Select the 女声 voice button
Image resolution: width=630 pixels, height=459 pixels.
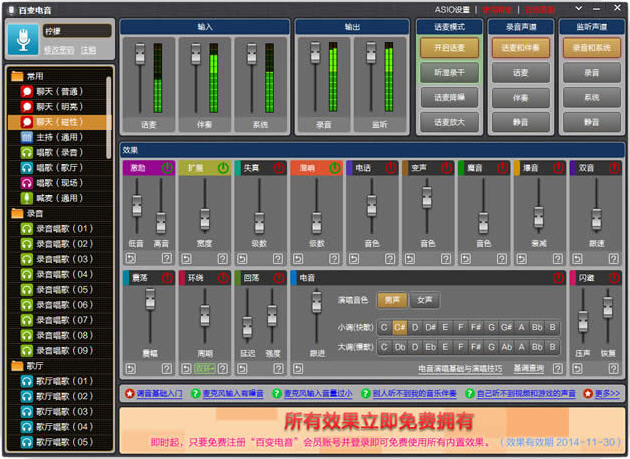pyautogui.click(x=424, y=300)
